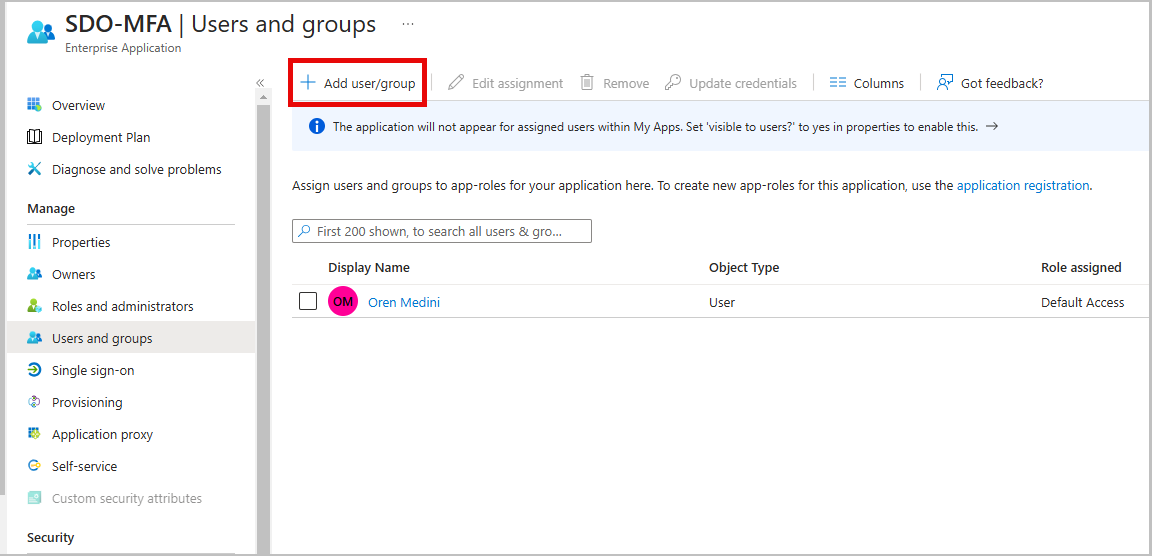Click the blue info icon in banner
Image resolution: width=1152 pixels, height=556 pixels.
point(317,126)
